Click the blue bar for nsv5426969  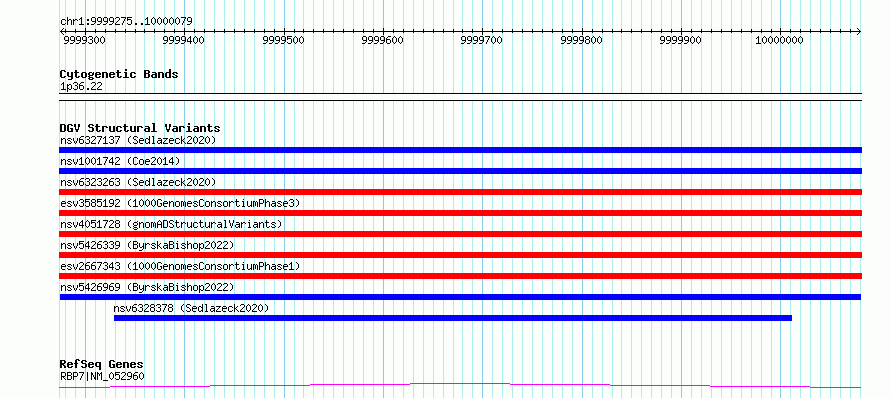[x=460, y=297]
